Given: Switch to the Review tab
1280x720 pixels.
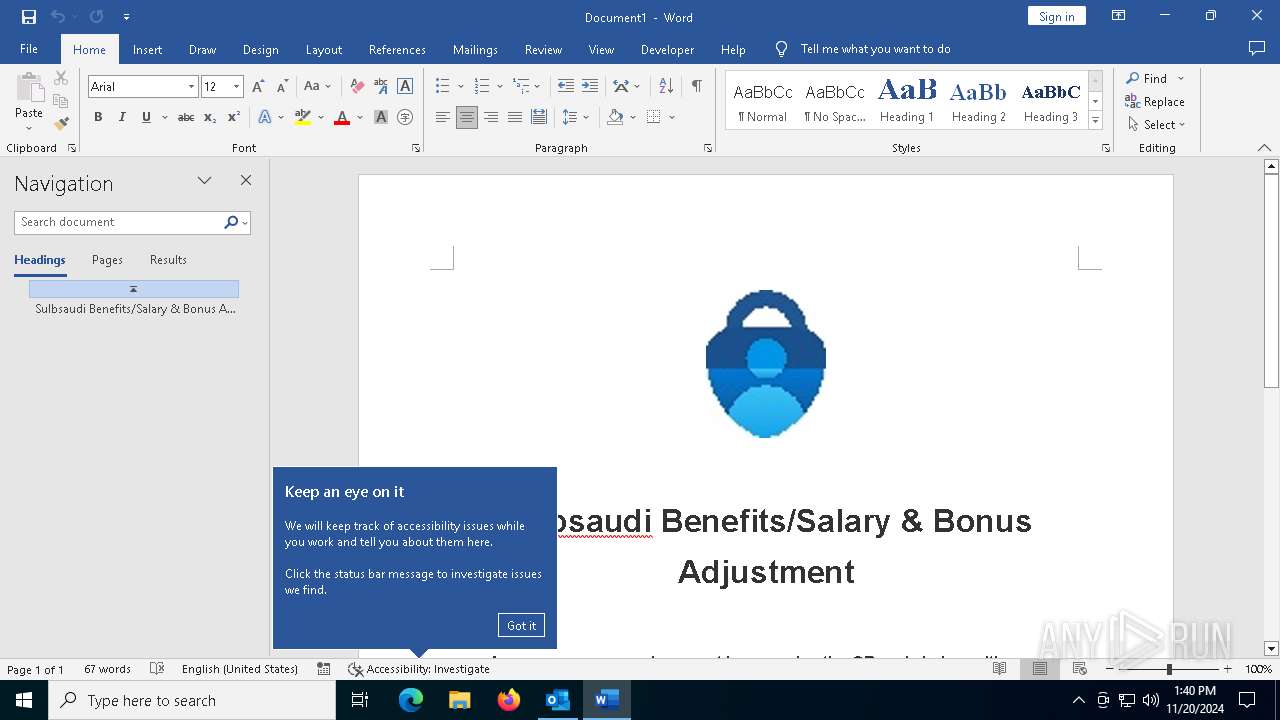Looking at the screenshot, I should click(x=543, y=49).
